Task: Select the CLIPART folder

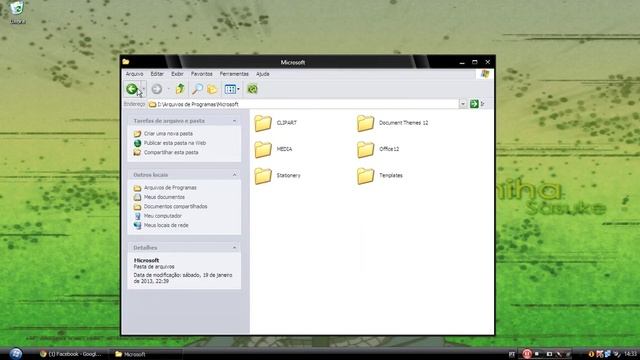Action: (276, 123)
